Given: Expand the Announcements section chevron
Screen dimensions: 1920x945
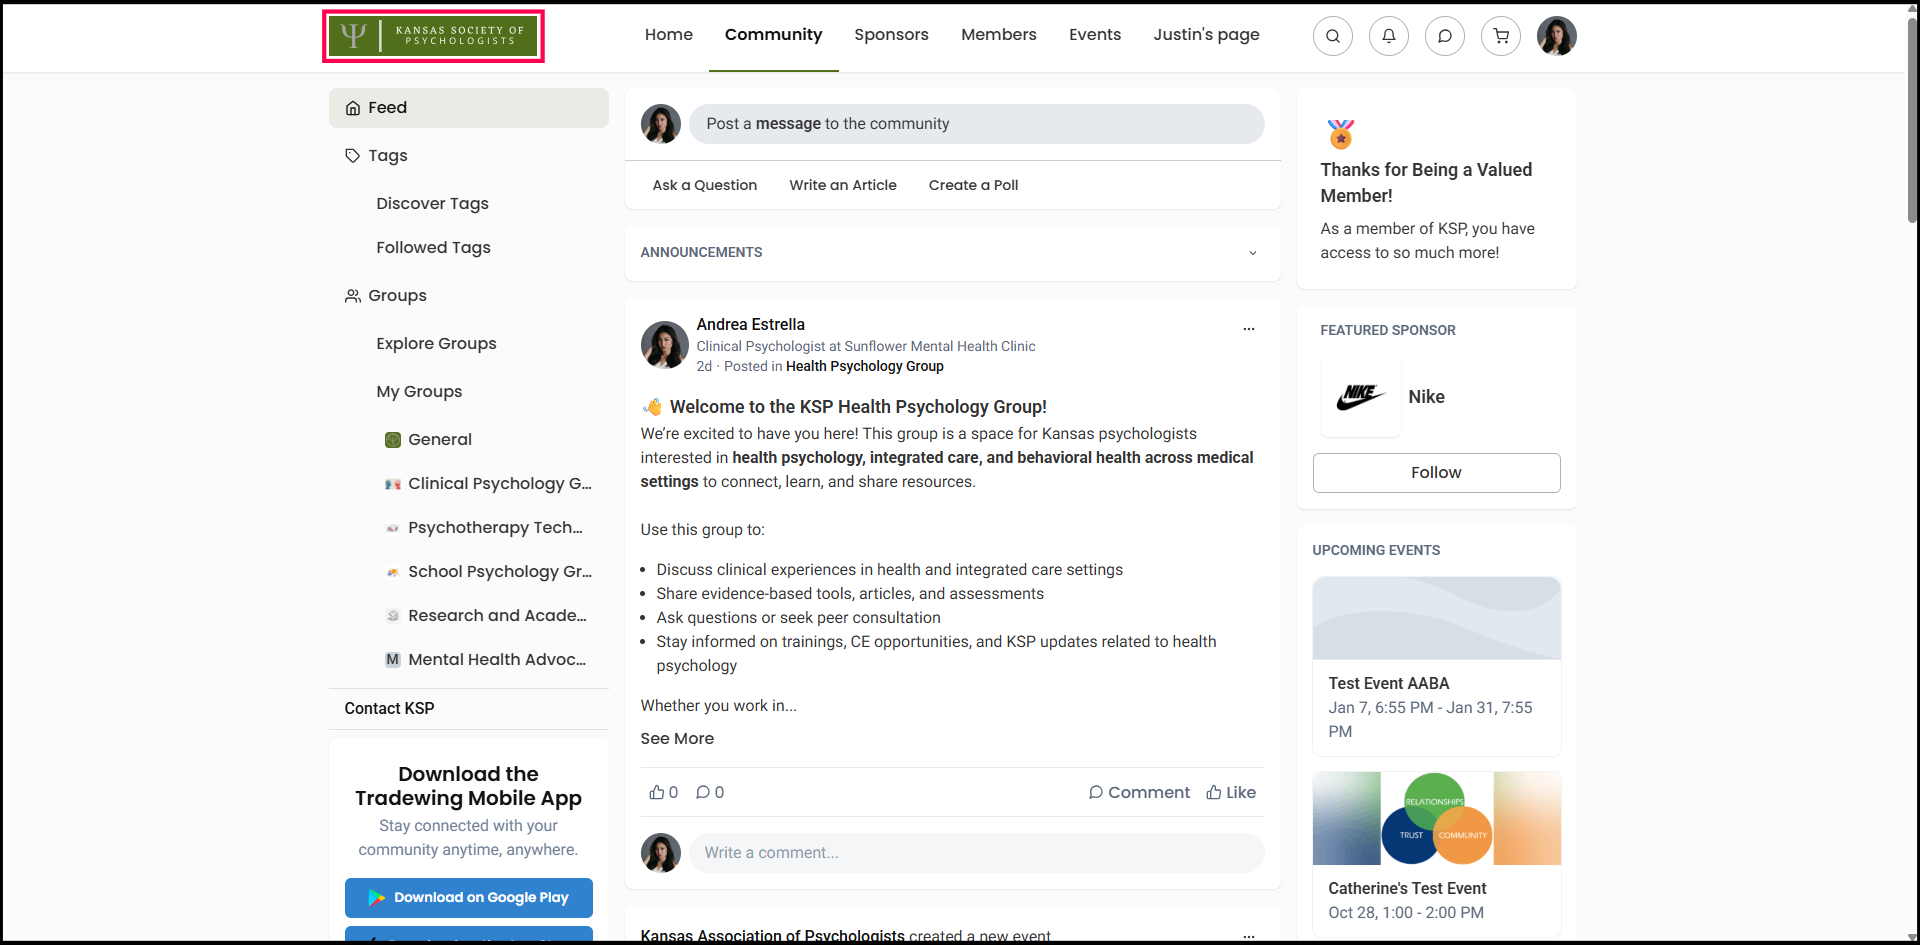Looking at the screenshot, I should [1252, 253].
